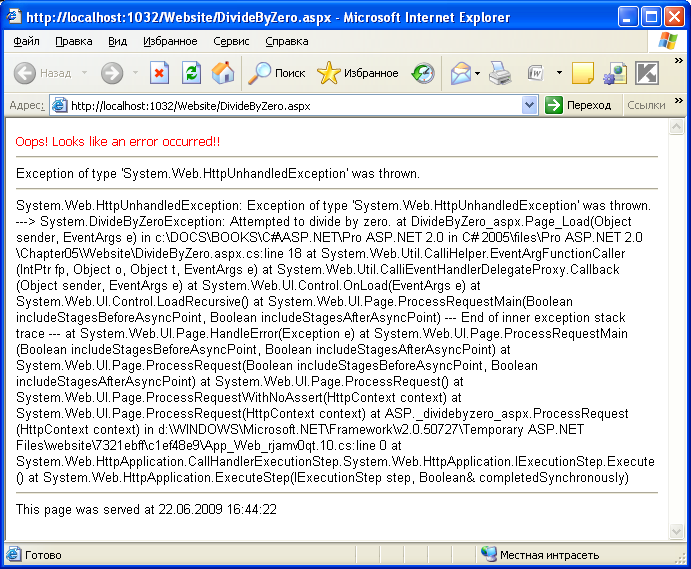The image size is (691, 569).
Task: Expand the address bar URL dropdown
Action: [529, 105]
